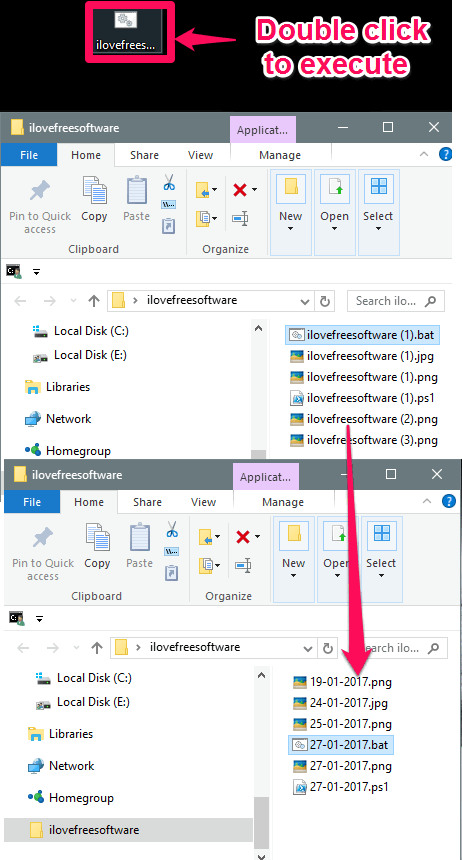Open Quick Access Toolbar dropdown in upper window

point(37,271)
